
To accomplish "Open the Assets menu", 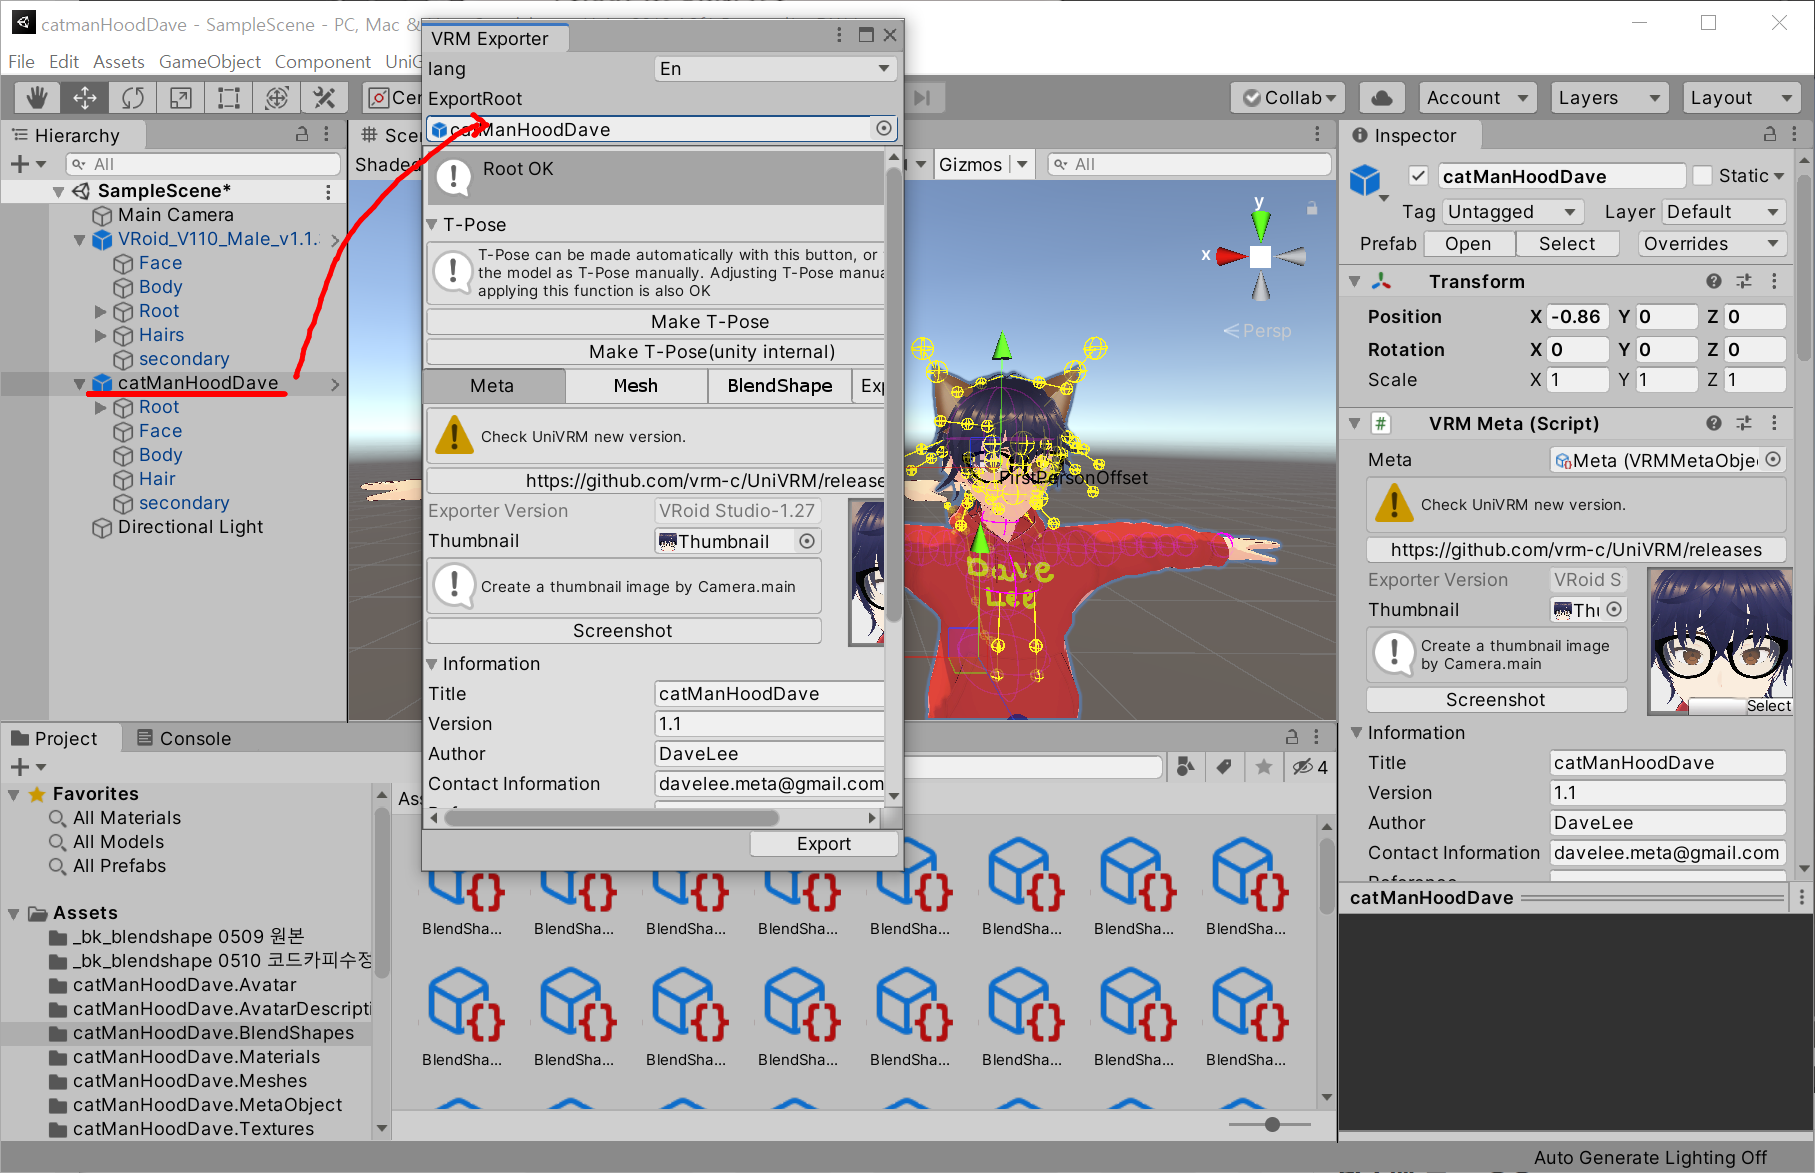I will click(119, 61).
